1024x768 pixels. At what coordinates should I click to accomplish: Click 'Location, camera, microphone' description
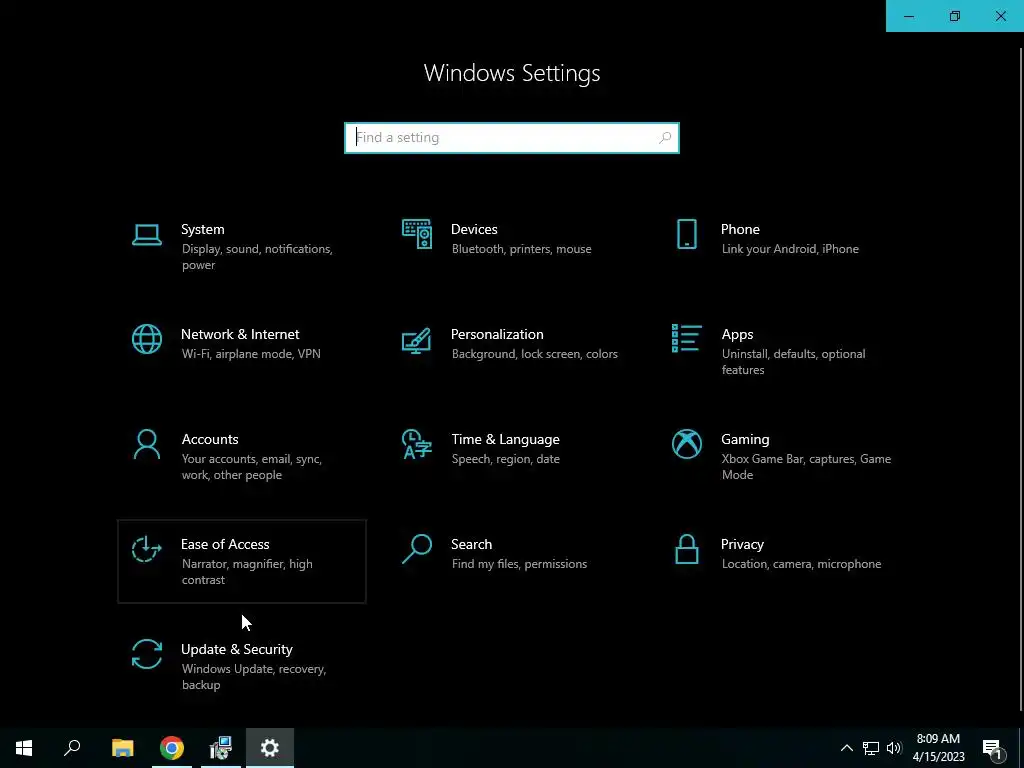click(801, 564)
